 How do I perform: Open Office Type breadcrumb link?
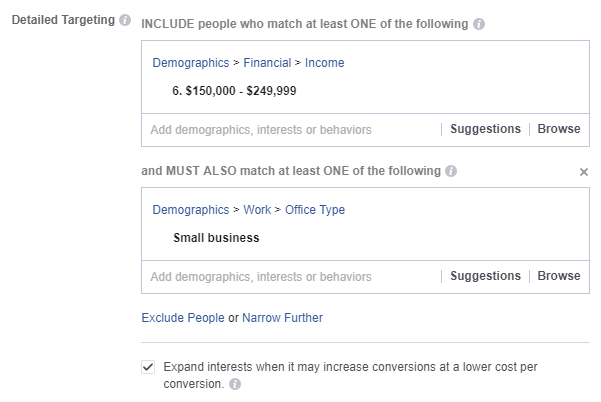coord(315,210)
